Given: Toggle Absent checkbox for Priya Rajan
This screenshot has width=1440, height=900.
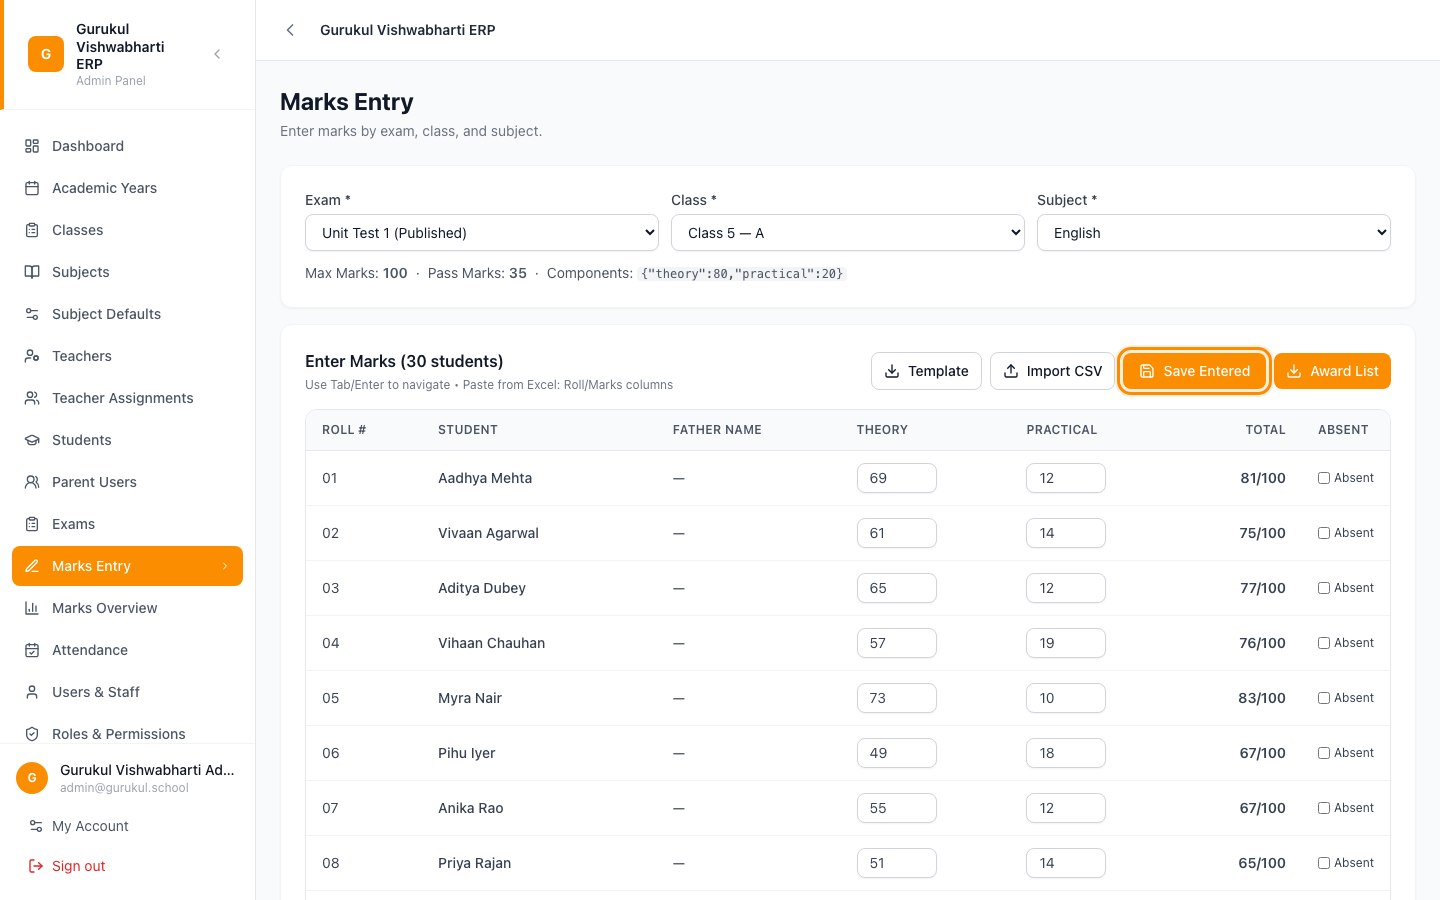Looking at the screenshot, I should pos(1324,863).
